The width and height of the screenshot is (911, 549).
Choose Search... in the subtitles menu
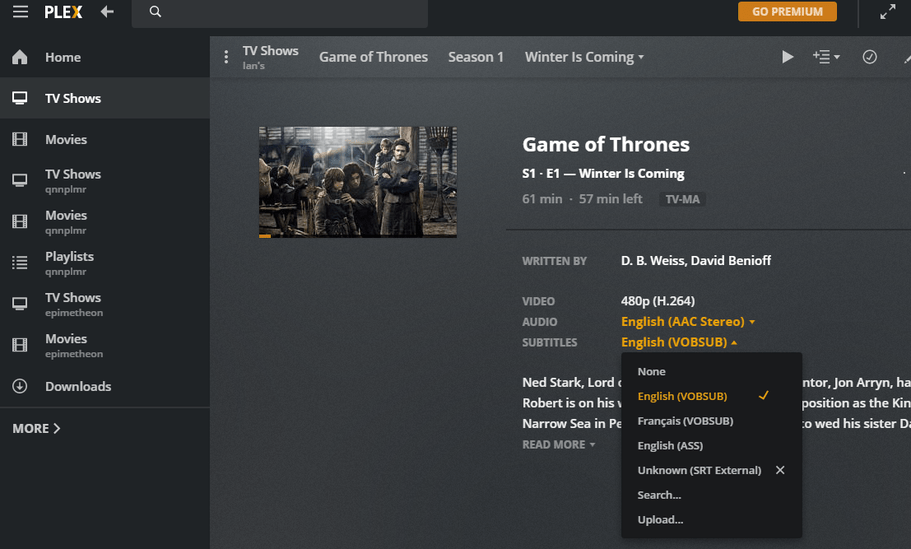click(x=712, y=495)
